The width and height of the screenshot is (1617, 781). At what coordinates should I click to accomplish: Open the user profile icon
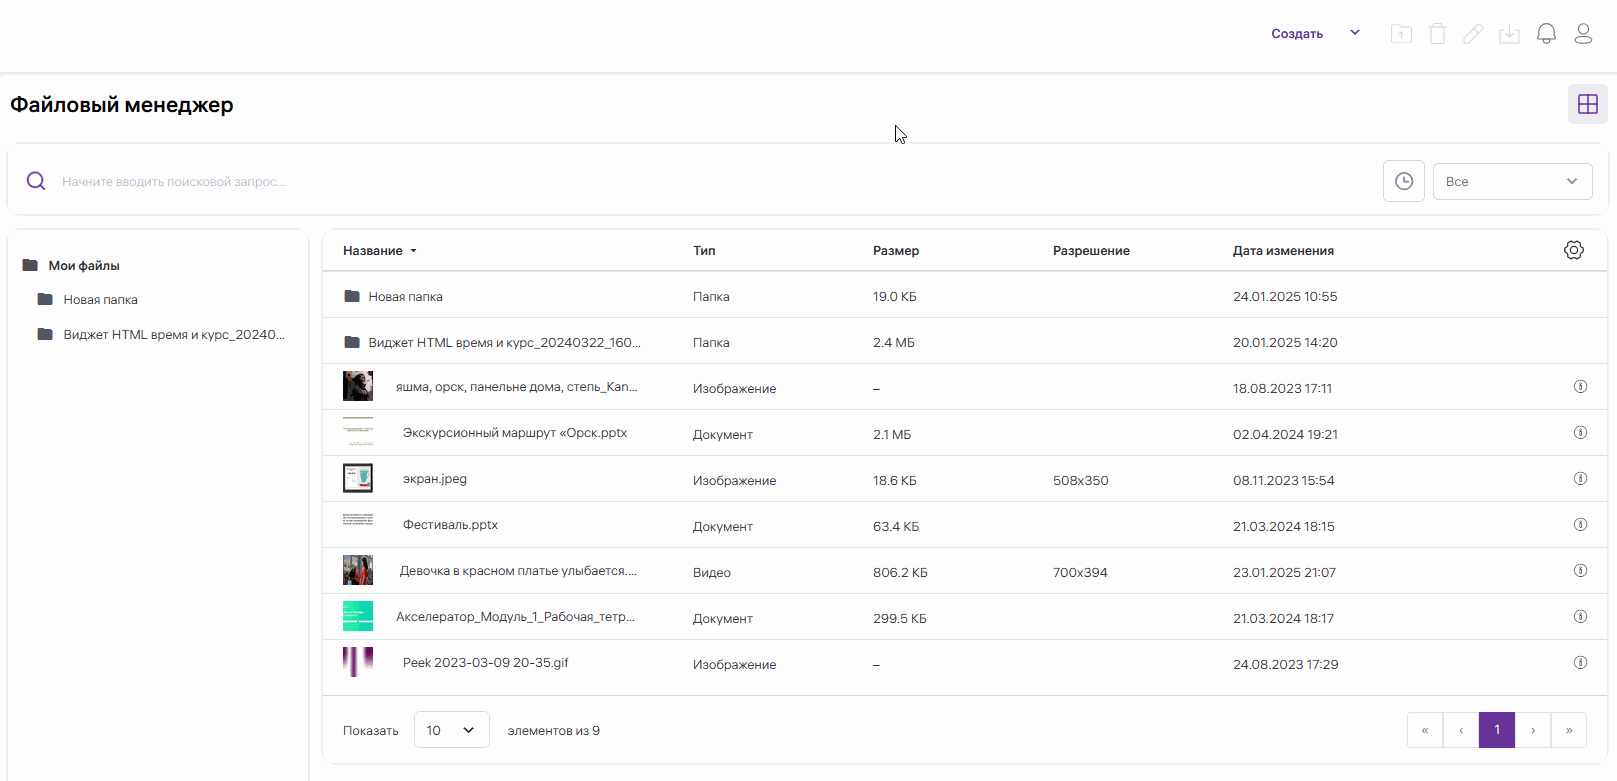click(1583, 34)
